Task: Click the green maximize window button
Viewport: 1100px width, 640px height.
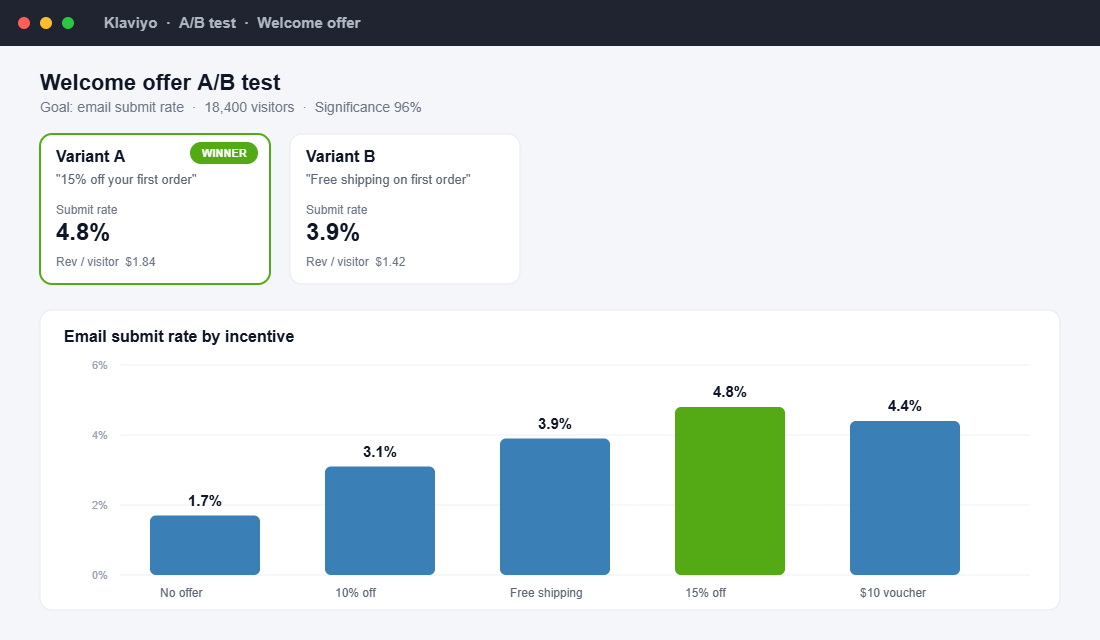Action: click(x=68, y=23)
